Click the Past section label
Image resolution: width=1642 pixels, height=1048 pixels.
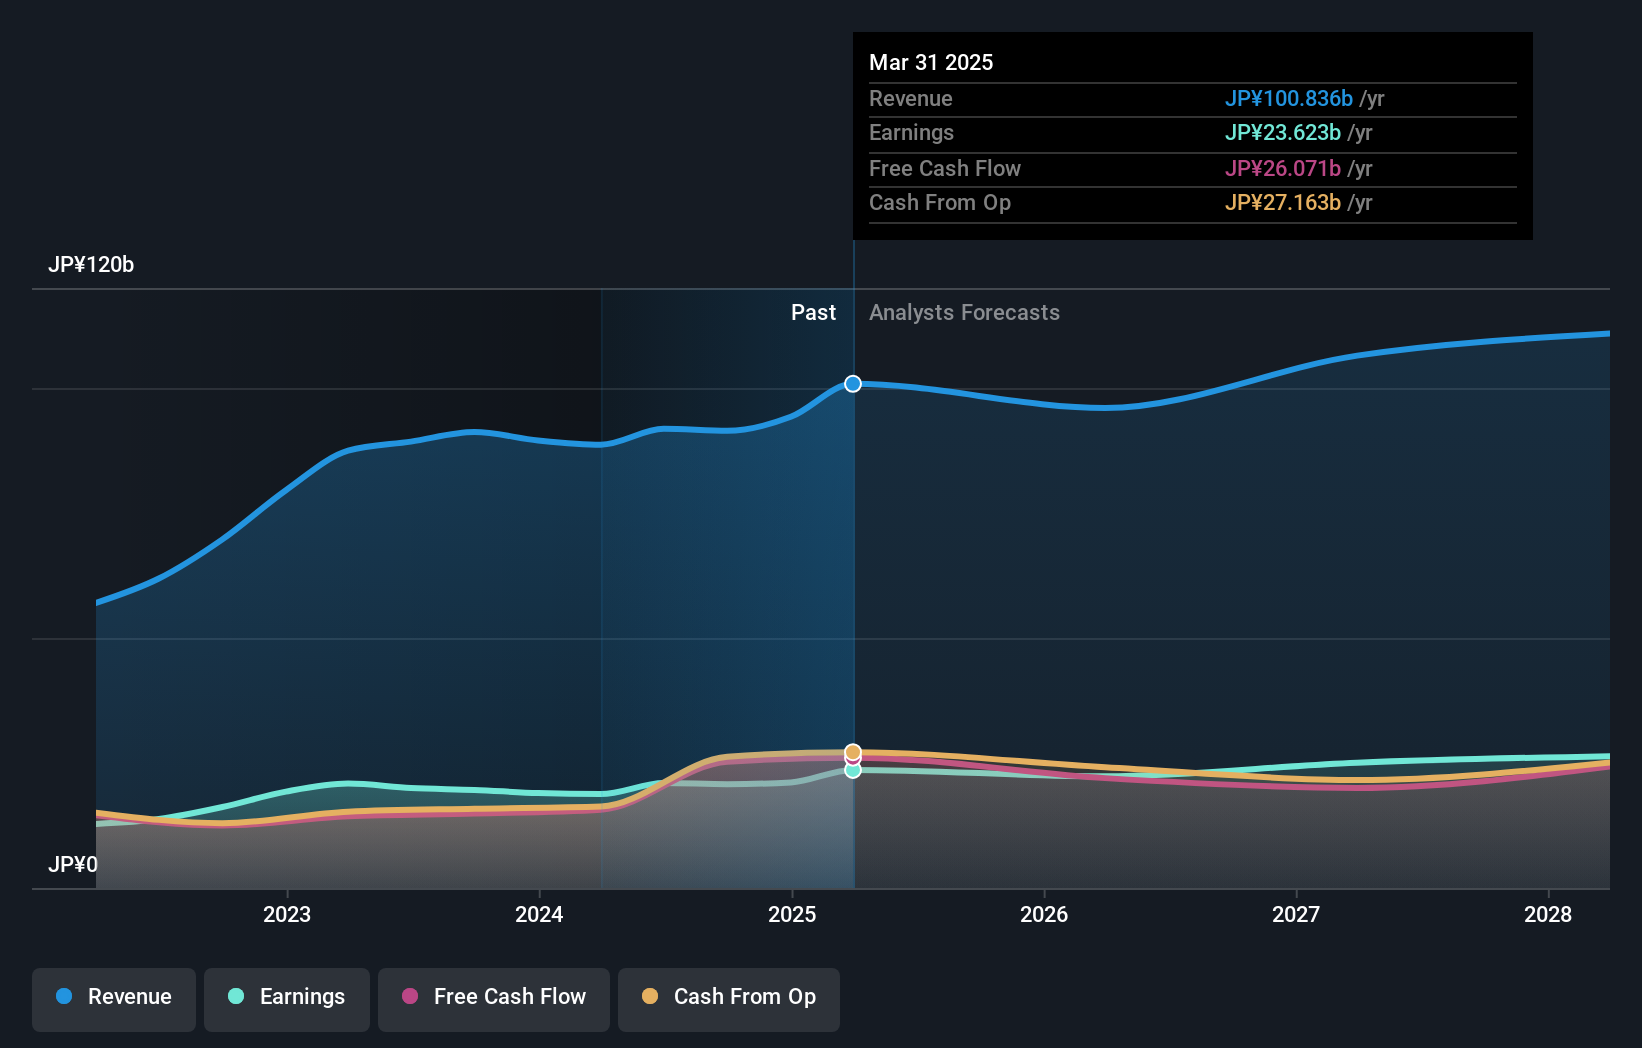[813, 313]
